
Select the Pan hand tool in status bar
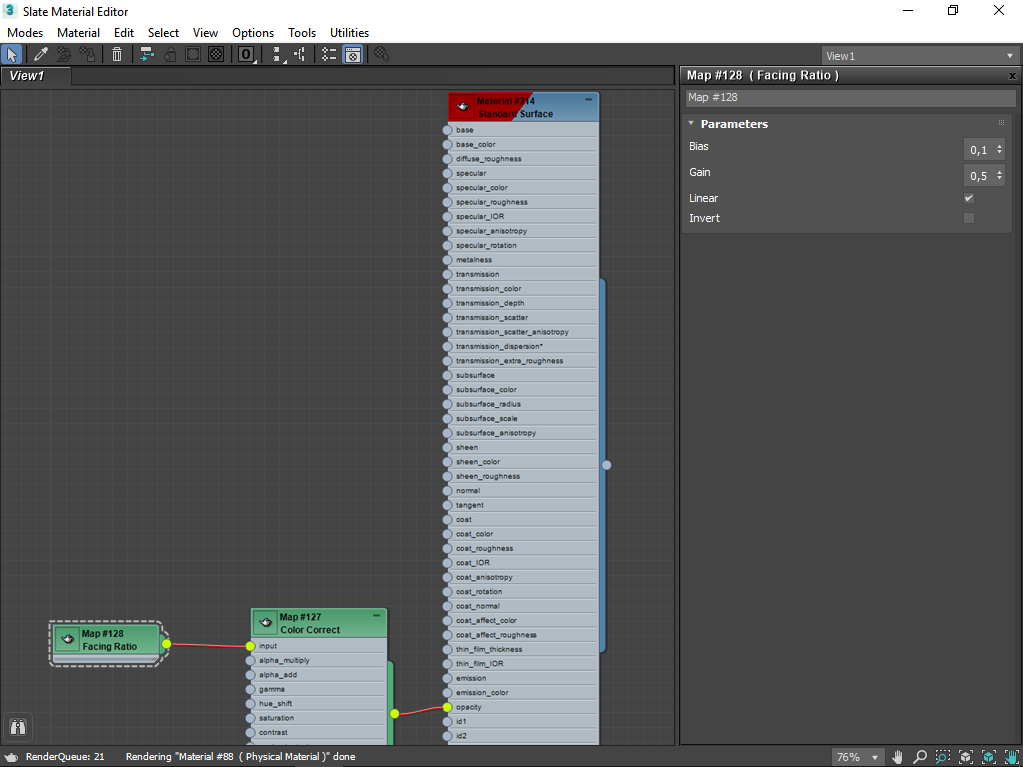pyautogui.click(x=897, y=756)
